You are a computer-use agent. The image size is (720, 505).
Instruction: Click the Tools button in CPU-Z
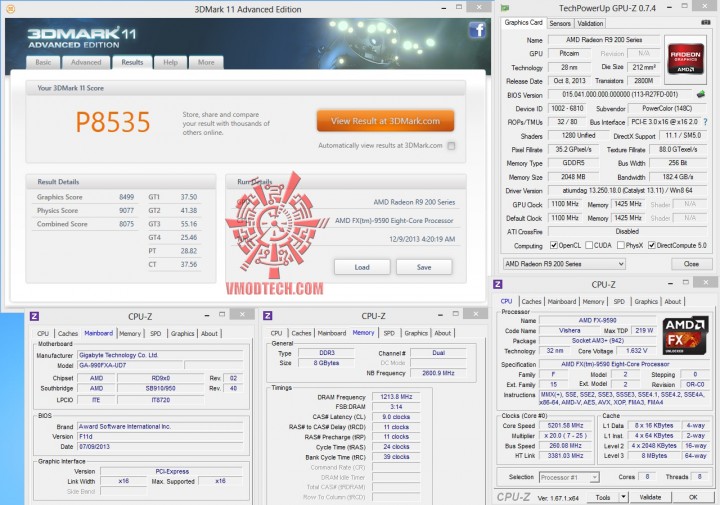pos(602,497)
